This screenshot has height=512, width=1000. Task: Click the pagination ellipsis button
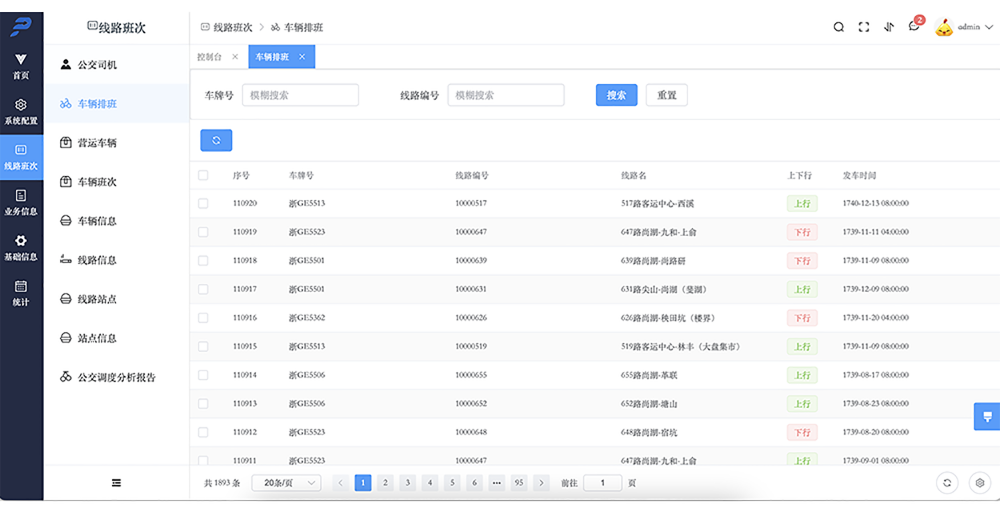point(496,483)
